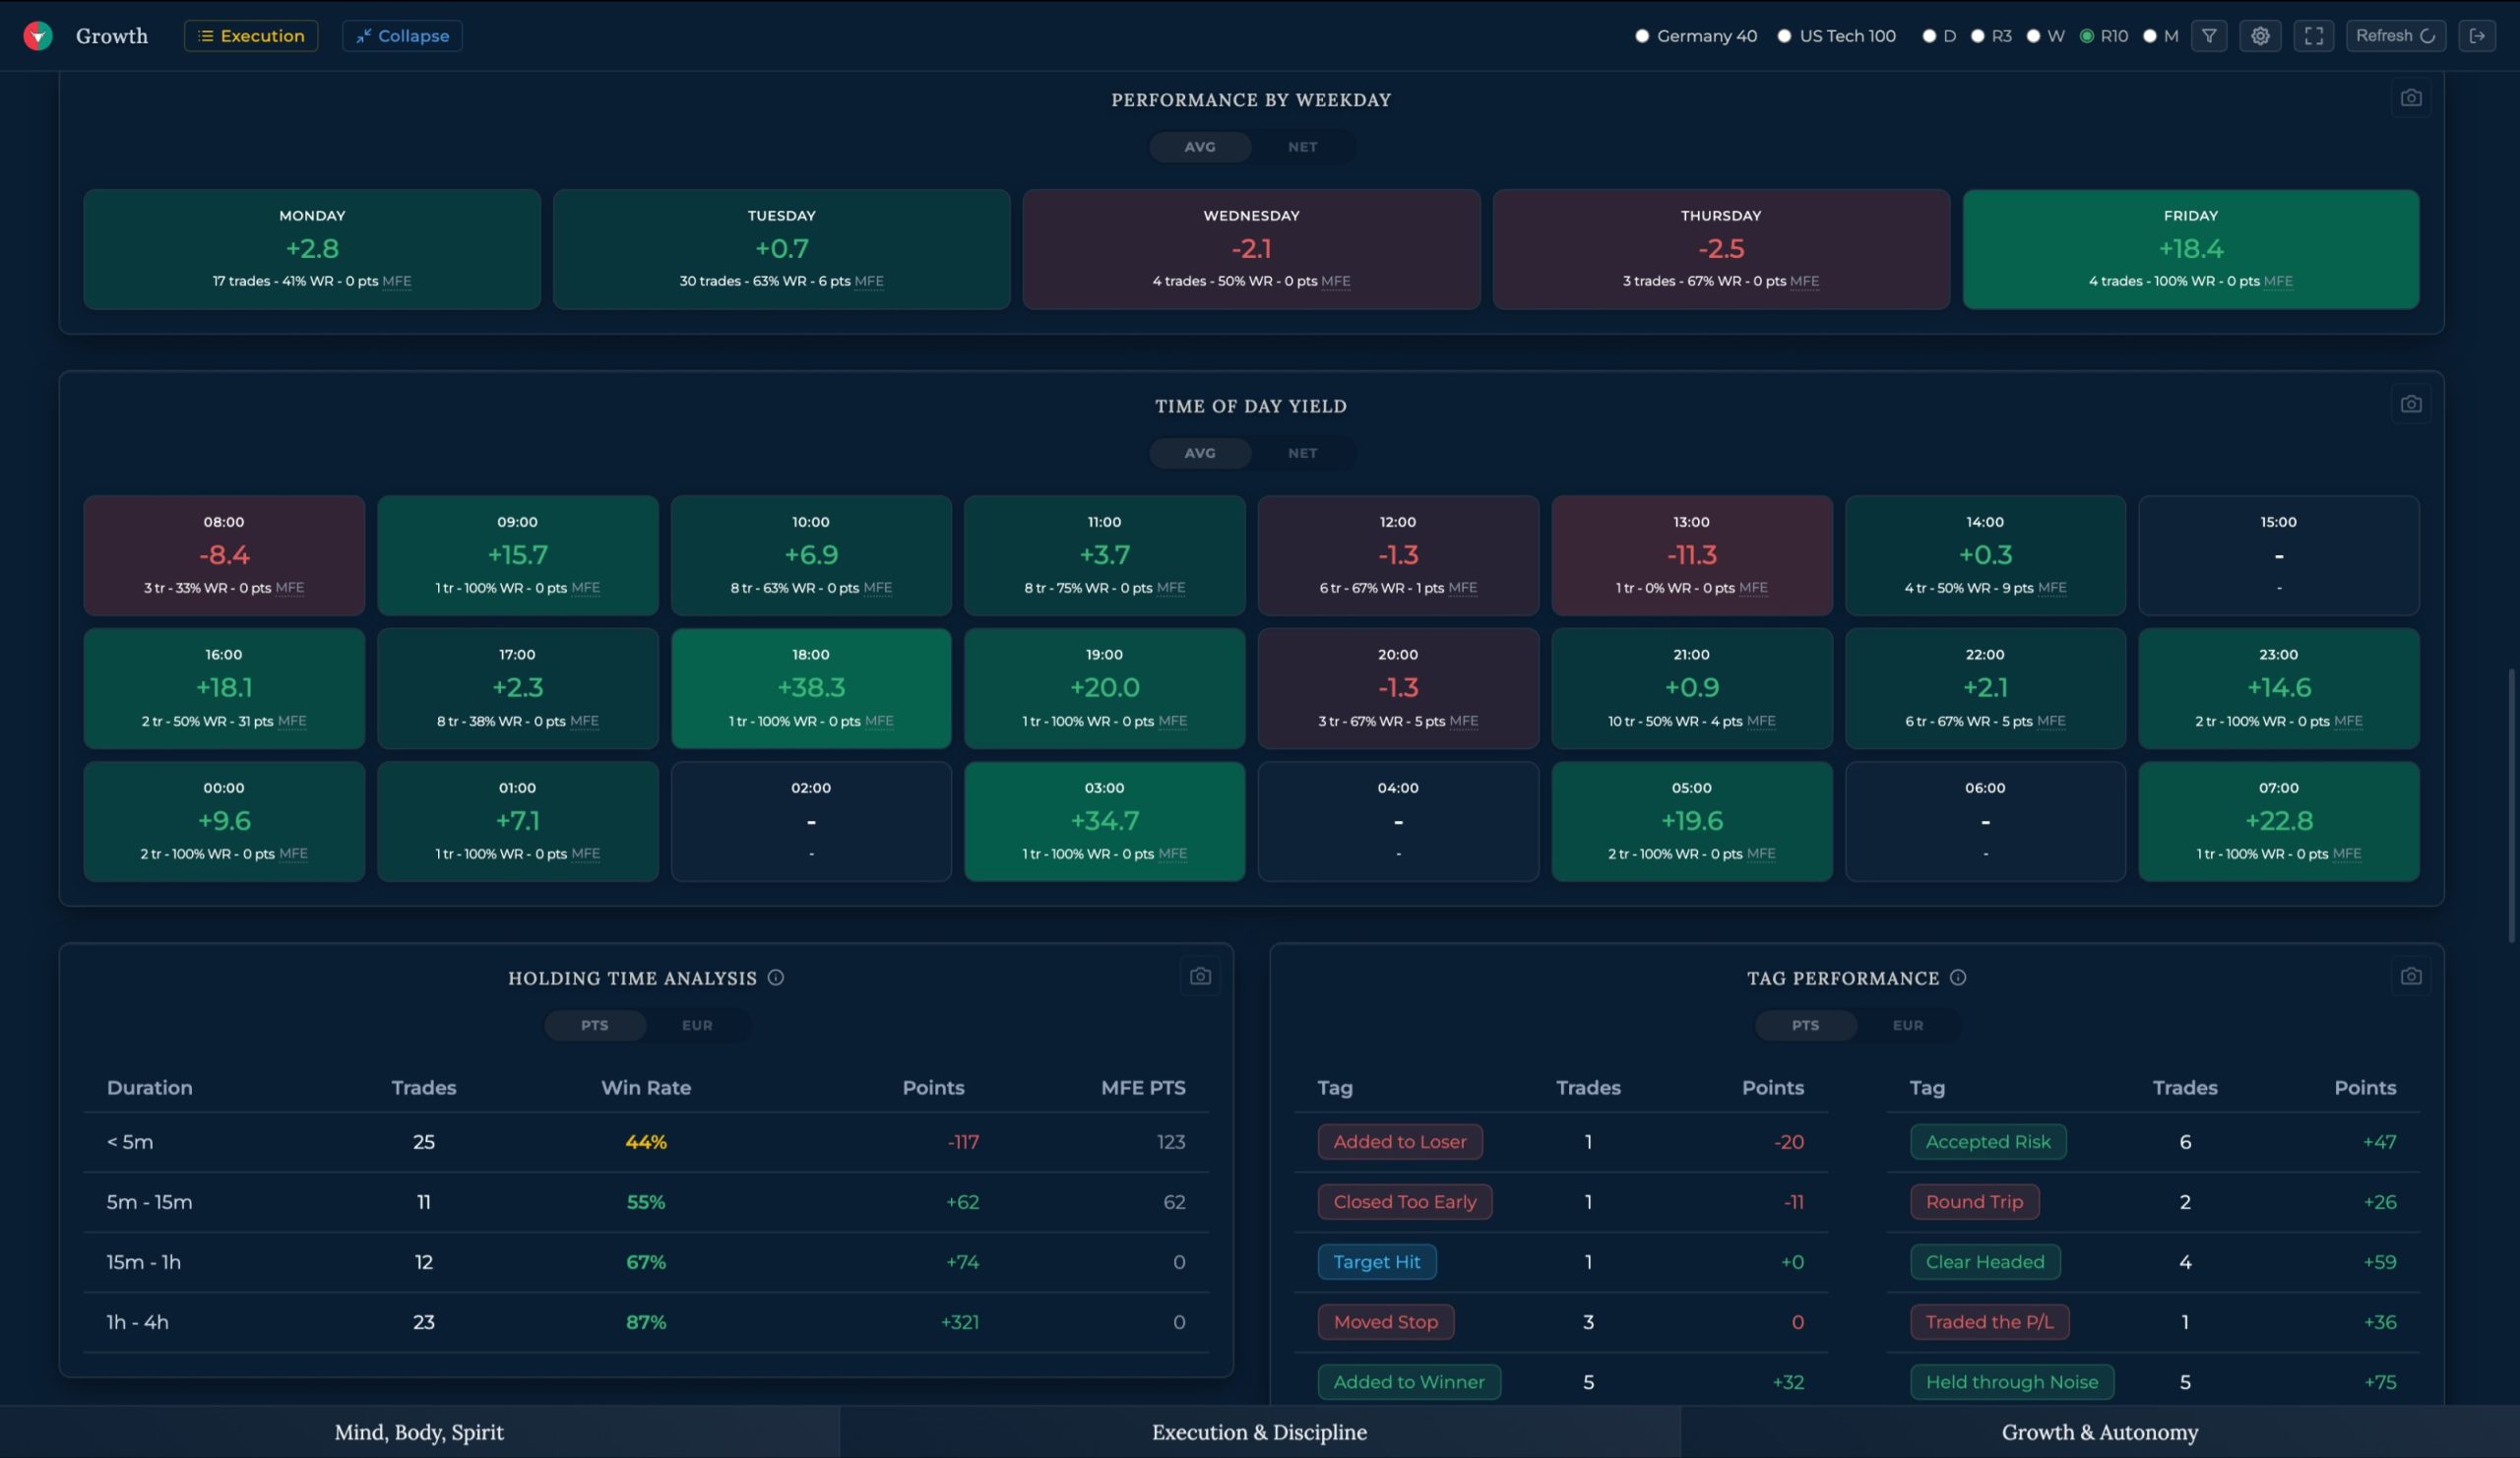2520x1458 pixels.
Task: Switch Holding Time Analysis to EUR
Action: tap(697, 1025)
